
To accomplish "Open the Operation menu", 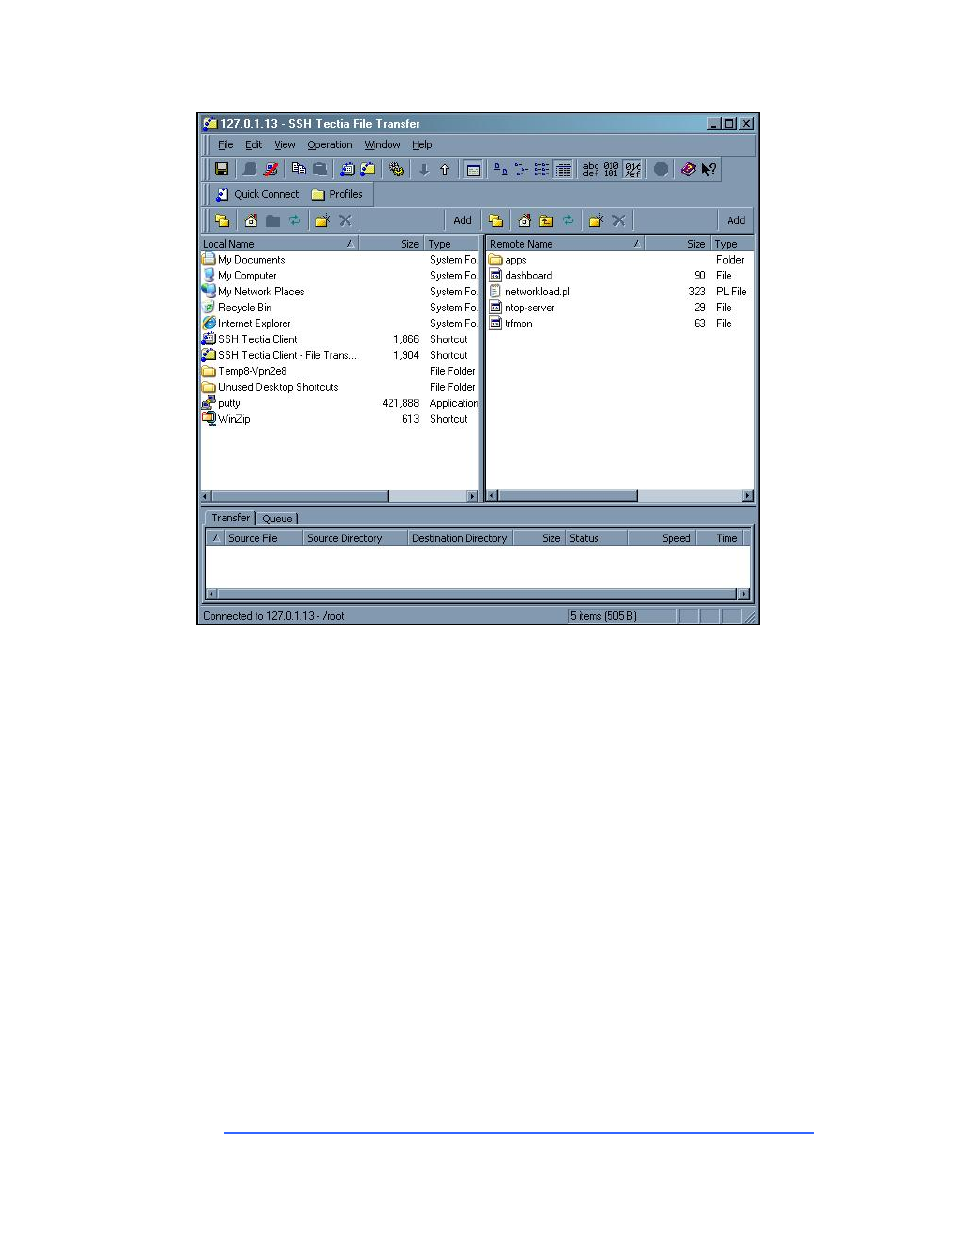I will 330,145.
